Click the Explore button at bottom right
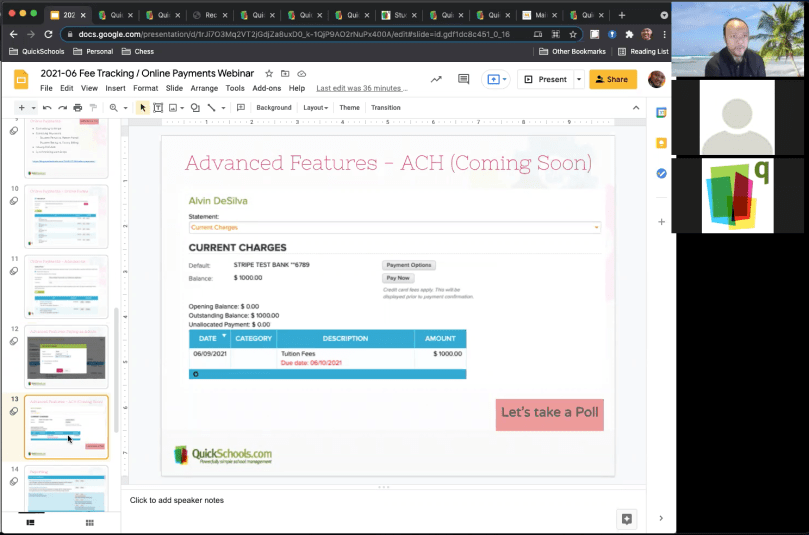The image size is (809, 535). click(x=626, y=518)
